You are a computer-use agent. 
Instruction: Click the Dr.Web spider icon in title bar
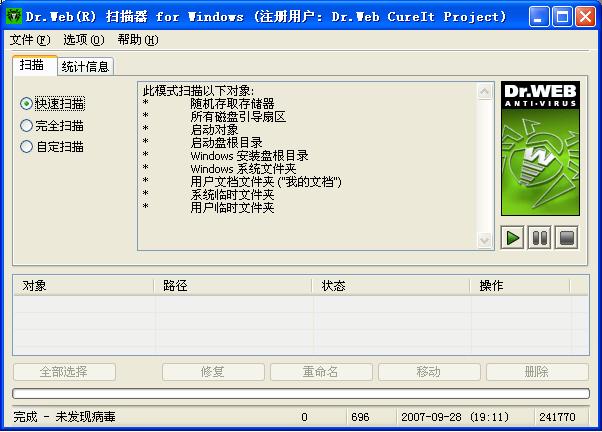[x=14, y=16]
